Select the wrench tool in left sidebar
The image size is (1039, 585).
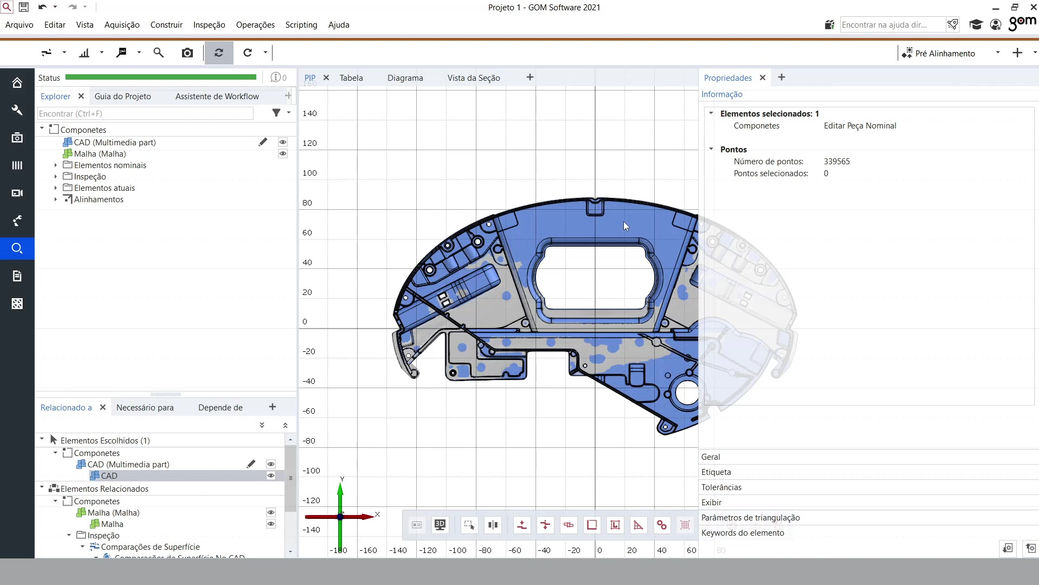point(17,110)
